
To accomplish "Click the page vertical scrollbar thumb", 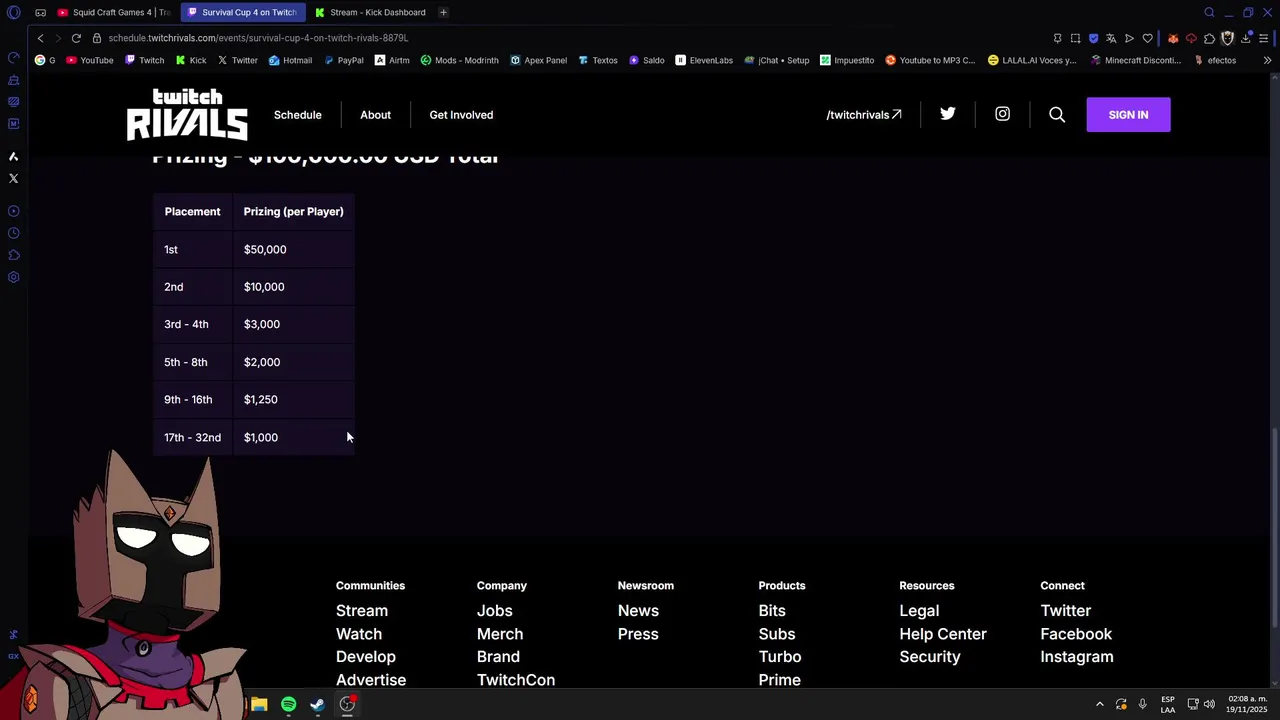I will click(x=1274, y=529).
